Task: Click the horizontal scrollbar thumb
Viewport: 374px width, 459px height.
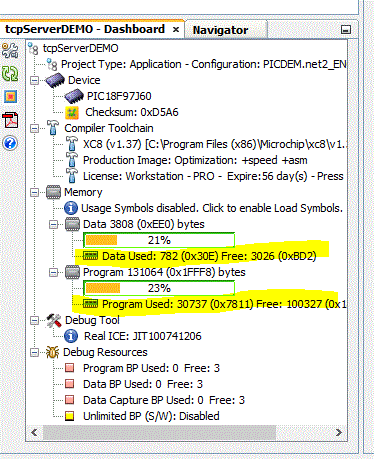Action: pos(159,432)
